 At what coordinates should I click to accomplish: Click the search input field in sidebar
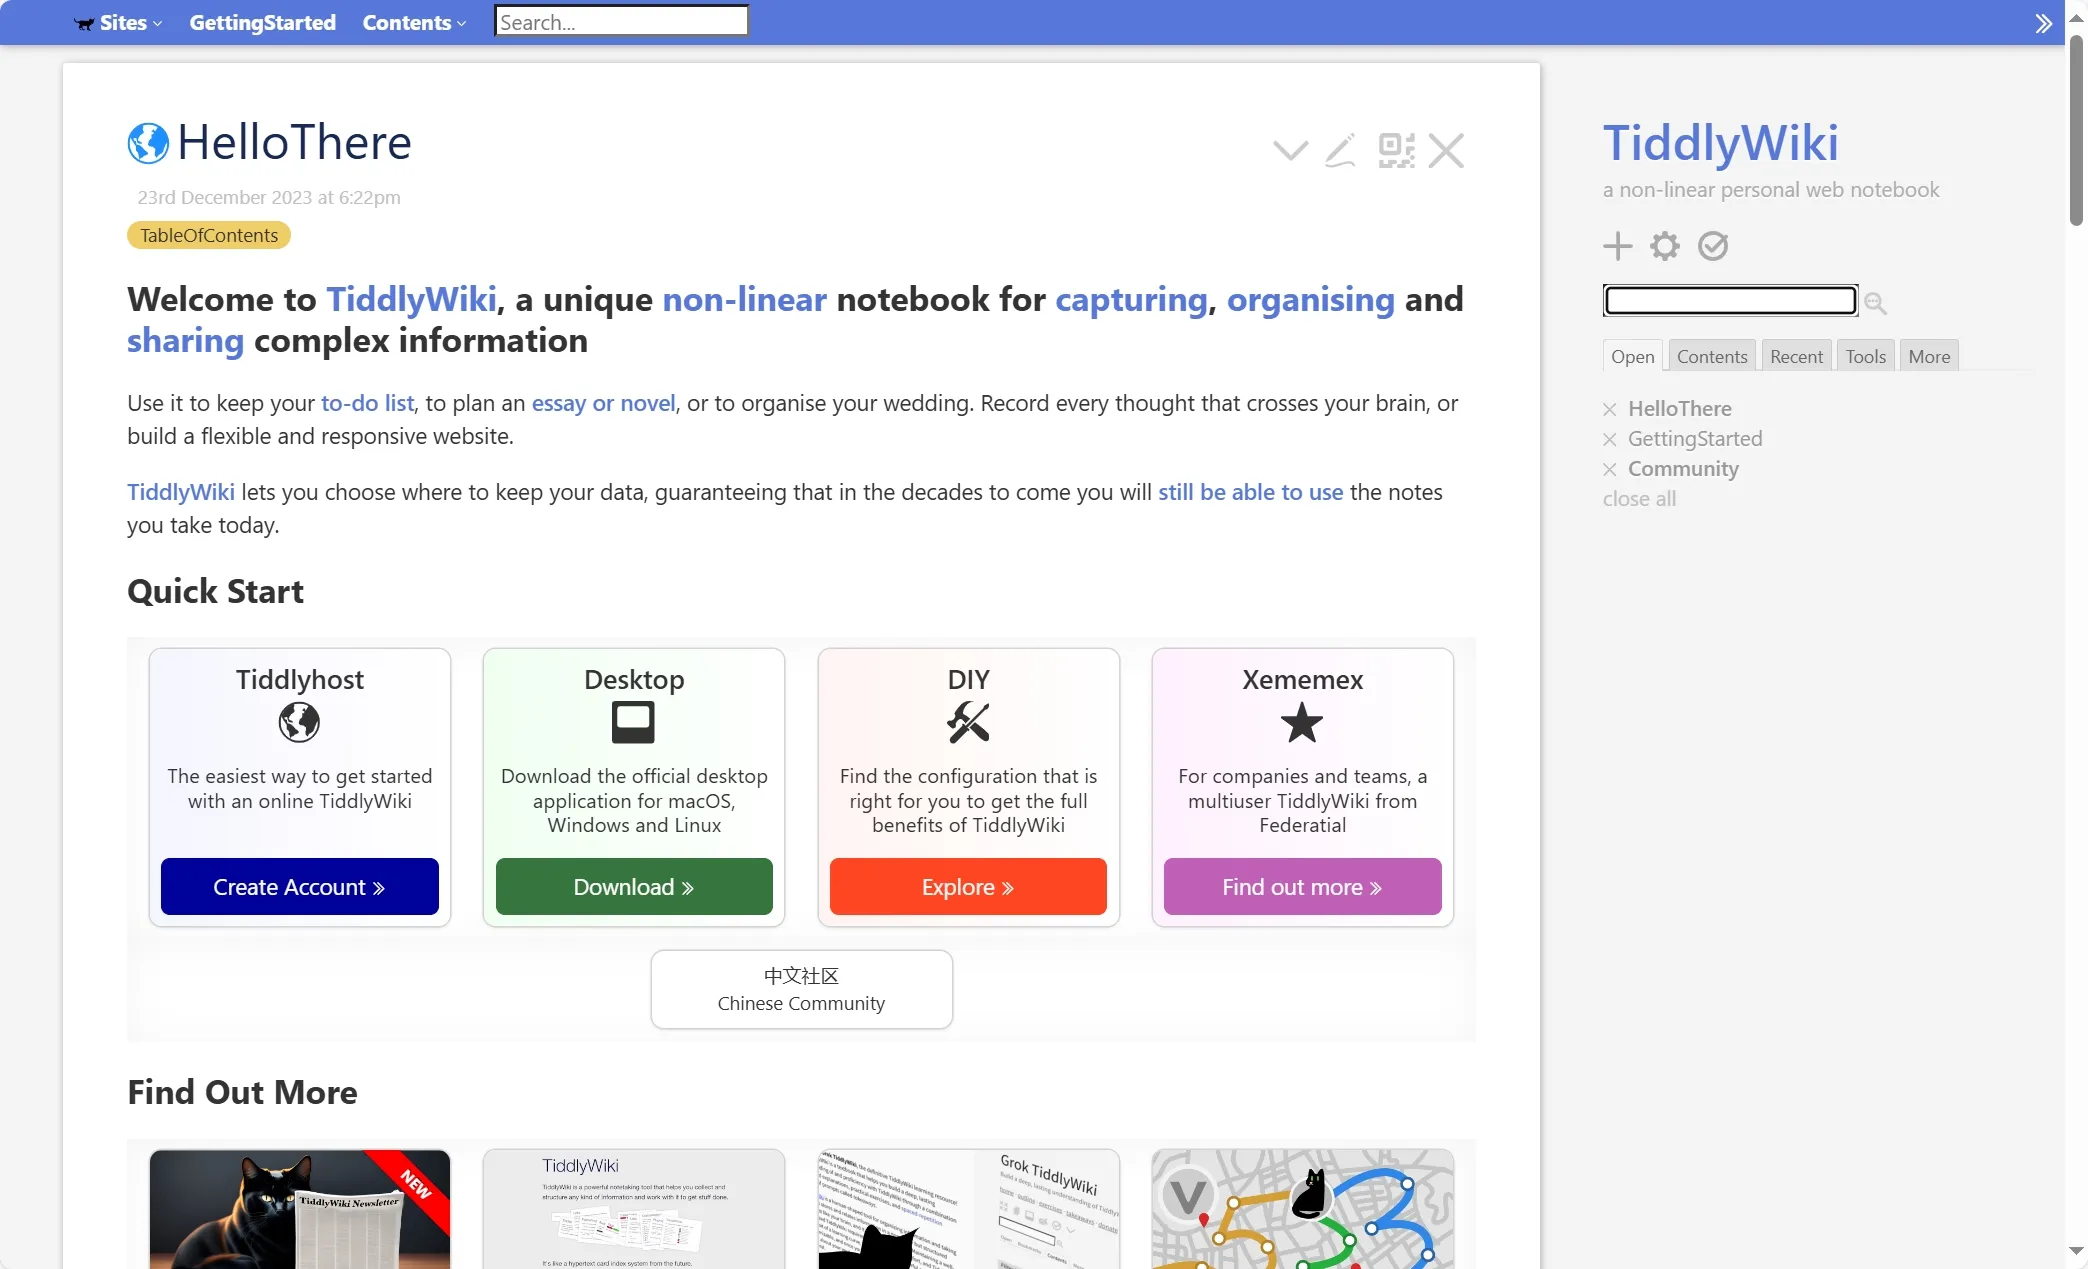(1730, 300)
